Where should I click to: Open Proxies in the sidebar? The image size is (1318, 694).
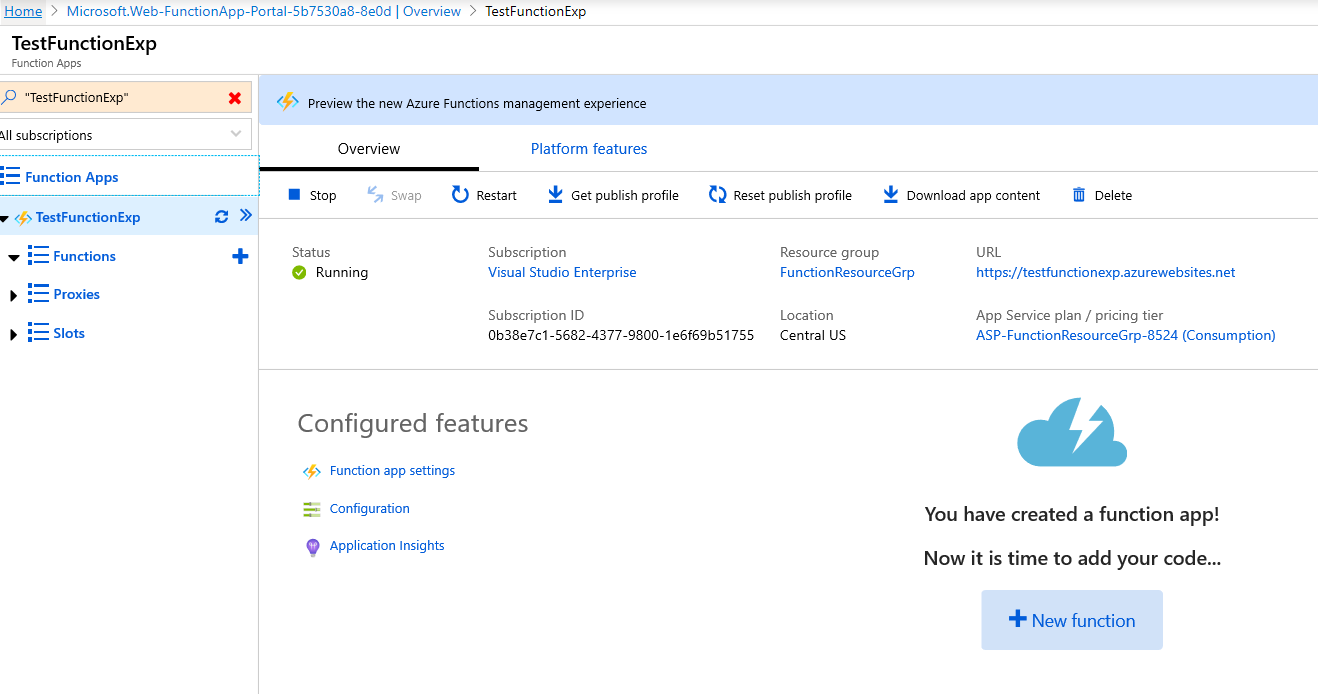pos(77,294)
